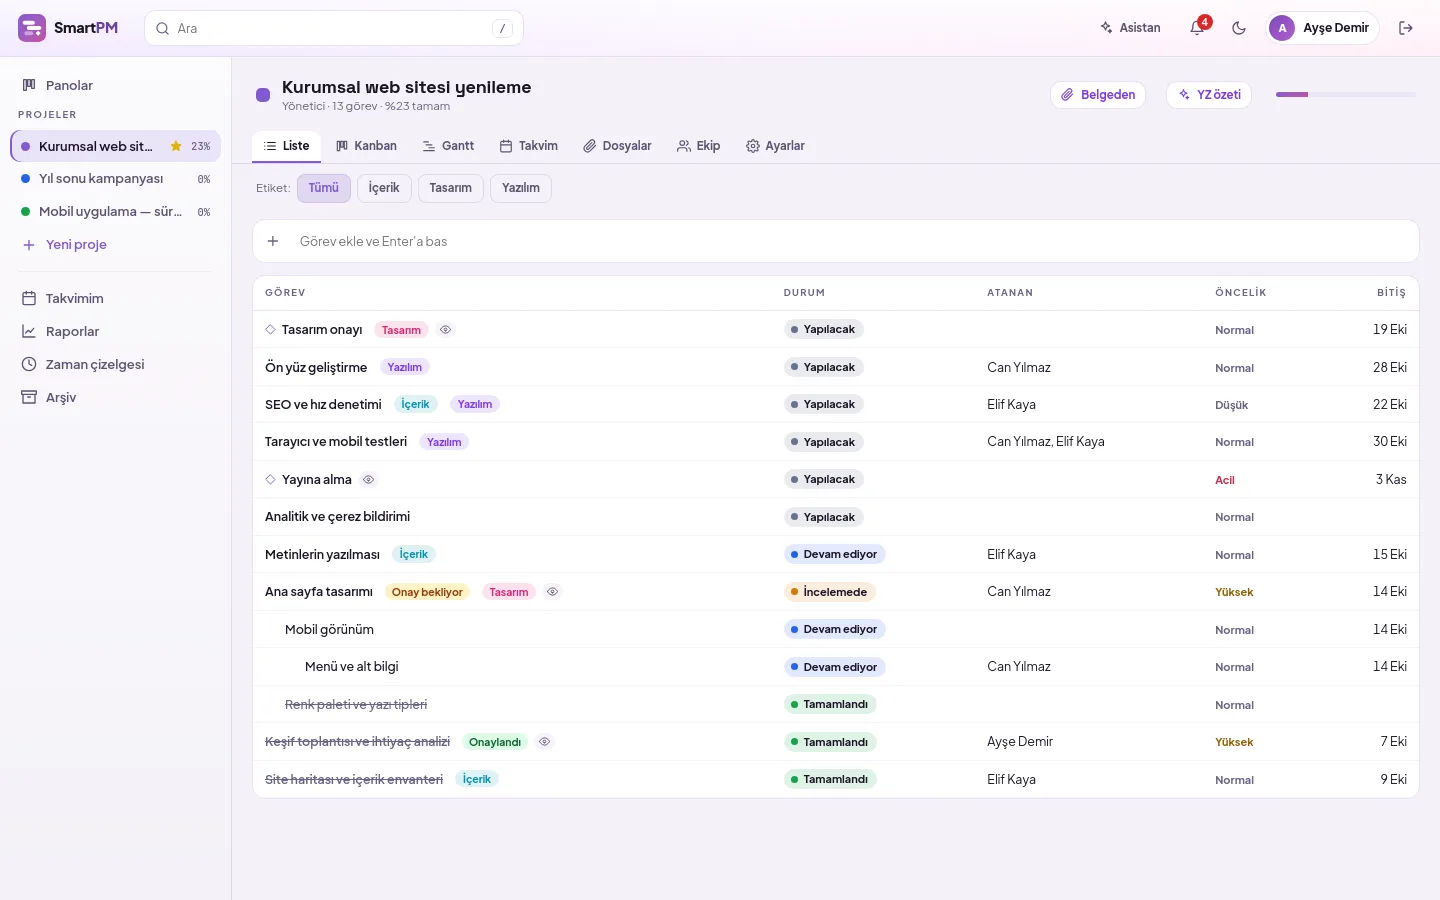The height and width of the screenshot is (900, 1440).
Task: Open Panolar in the sidebar
Action: (x=115, y=85)
